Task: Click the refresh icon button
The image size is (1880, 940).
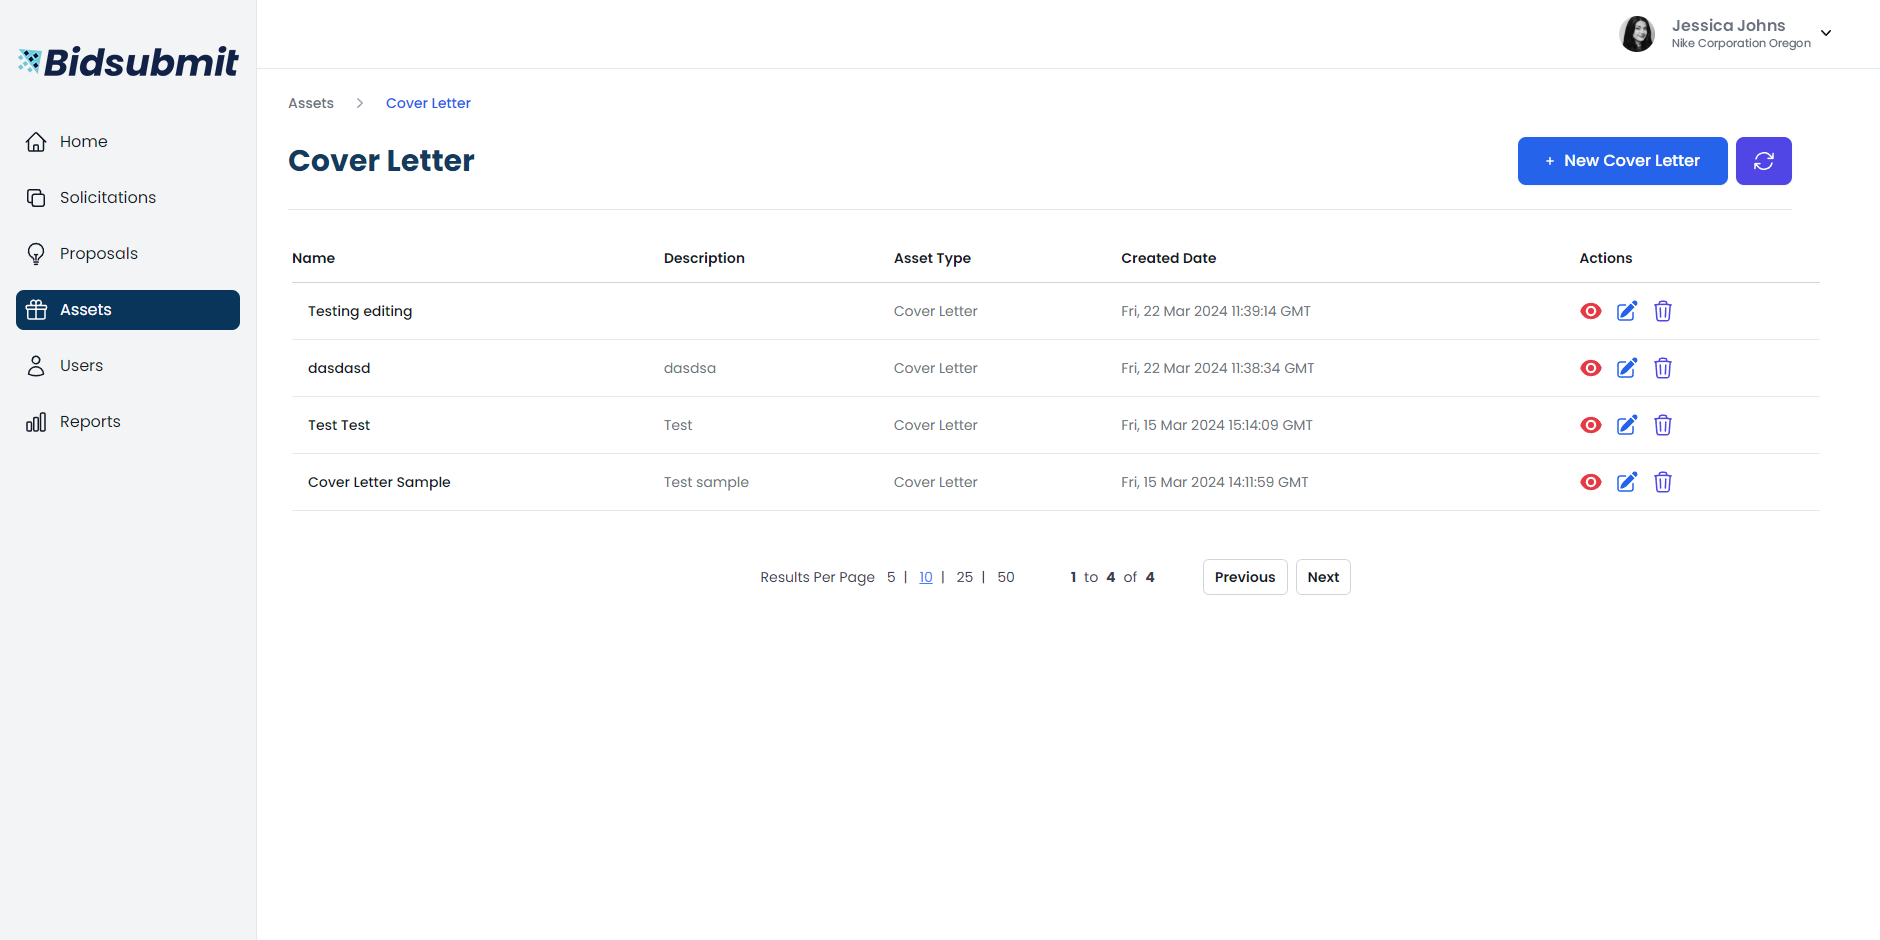Action: 1763,161
